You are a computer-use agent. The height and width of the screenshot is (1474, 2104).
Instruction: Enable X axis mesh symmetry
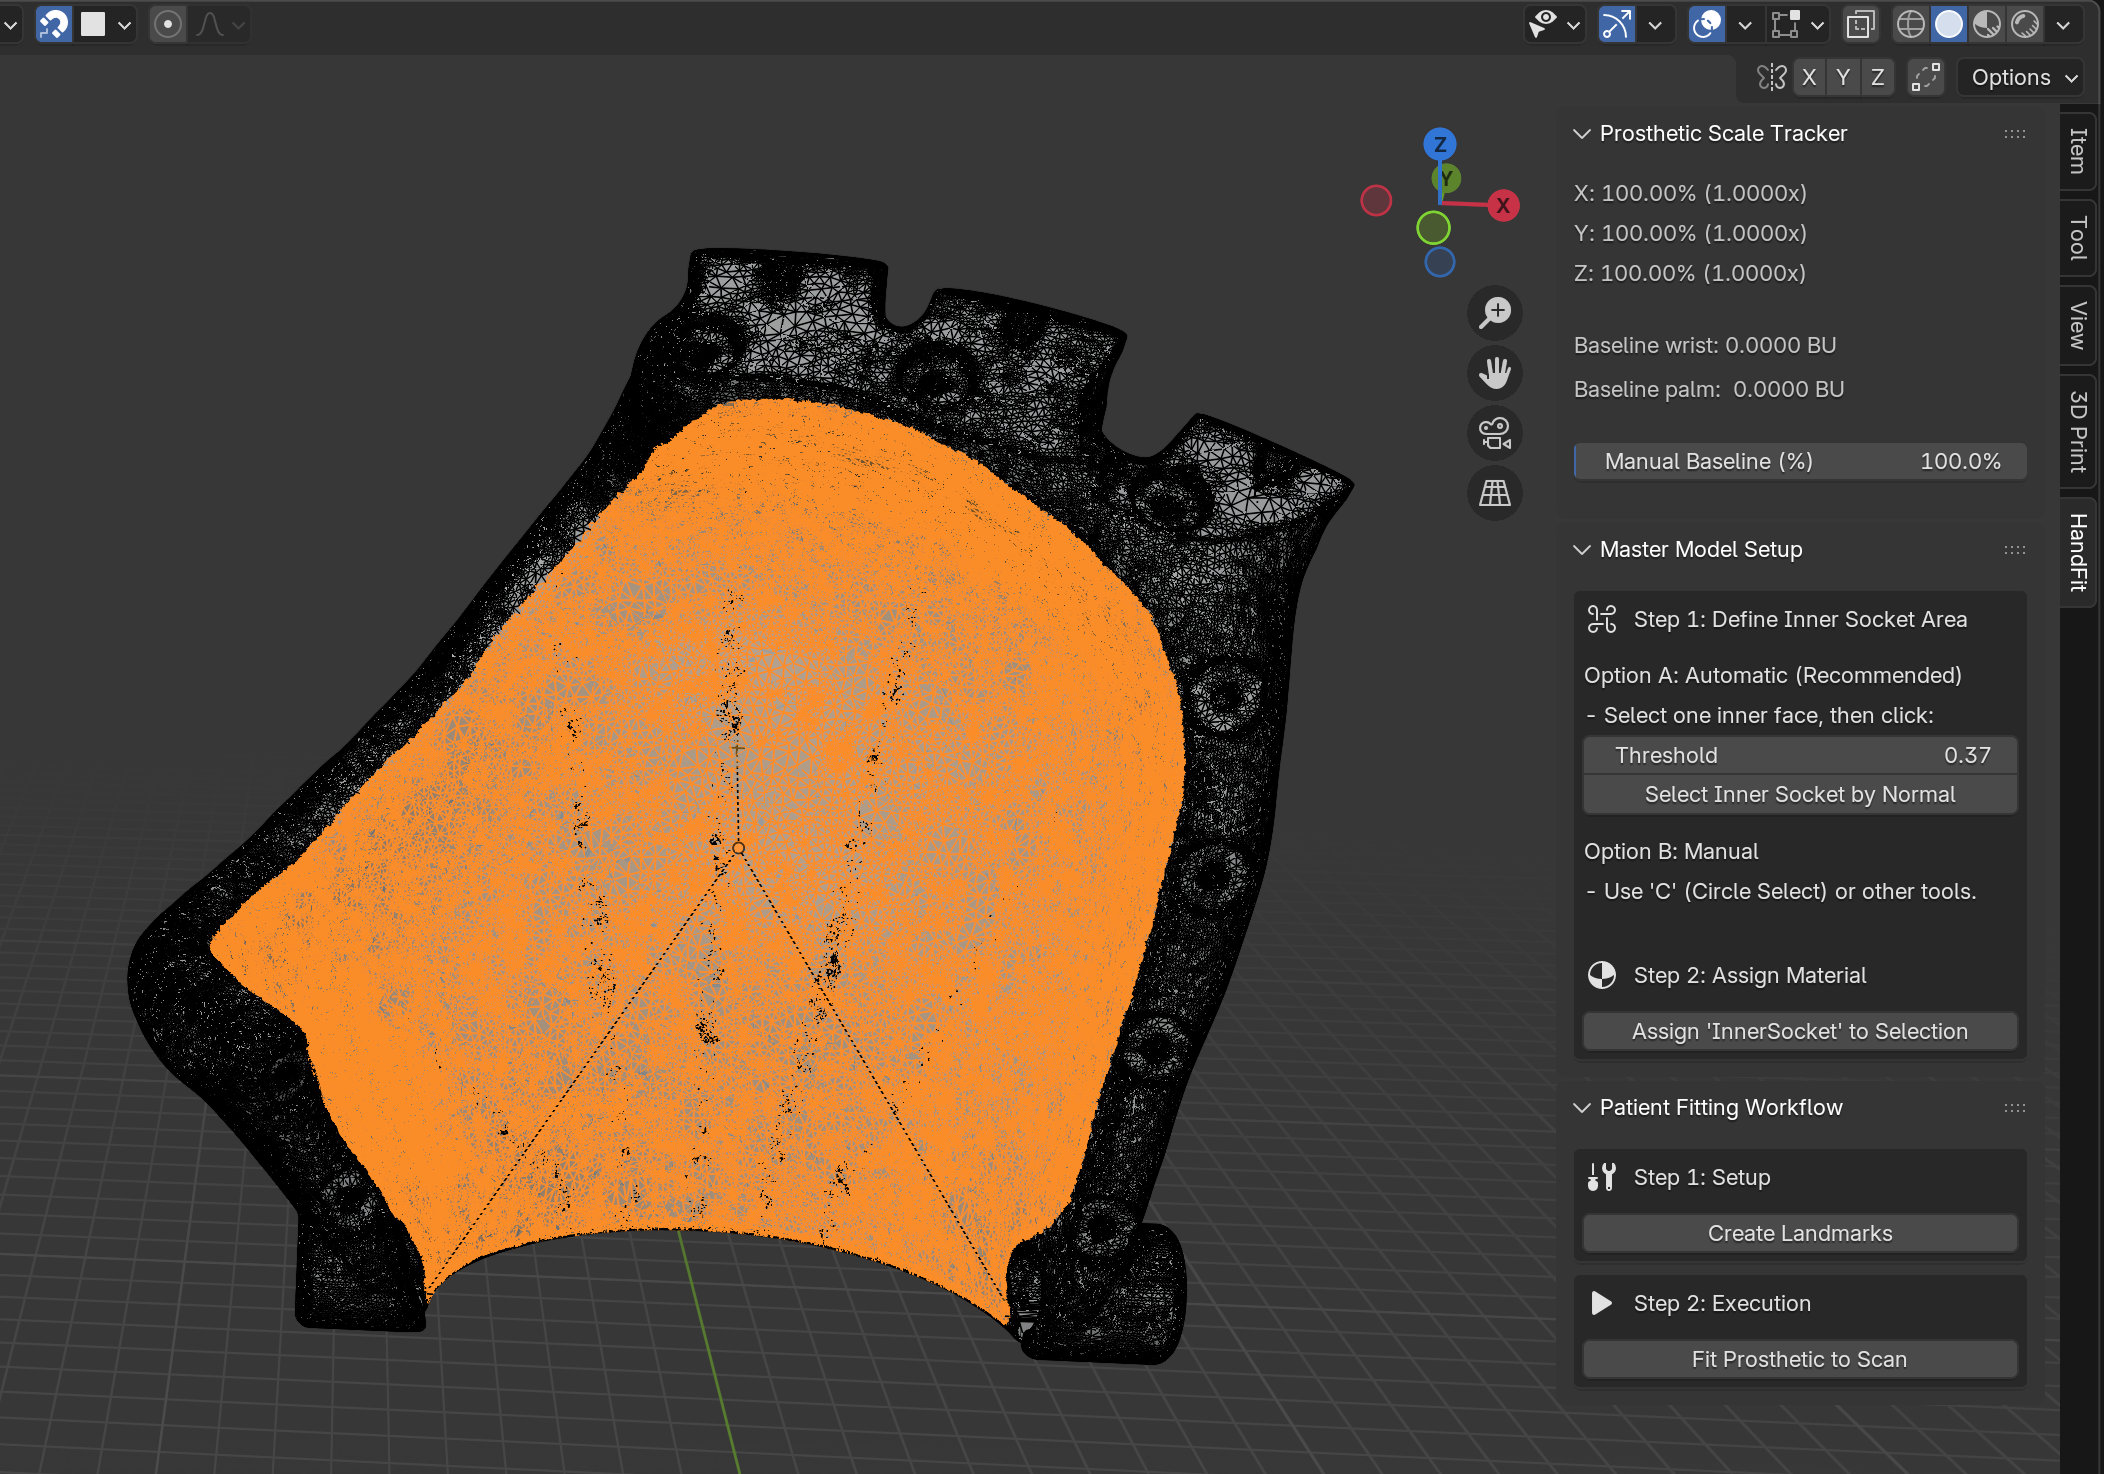(1808, 77)
